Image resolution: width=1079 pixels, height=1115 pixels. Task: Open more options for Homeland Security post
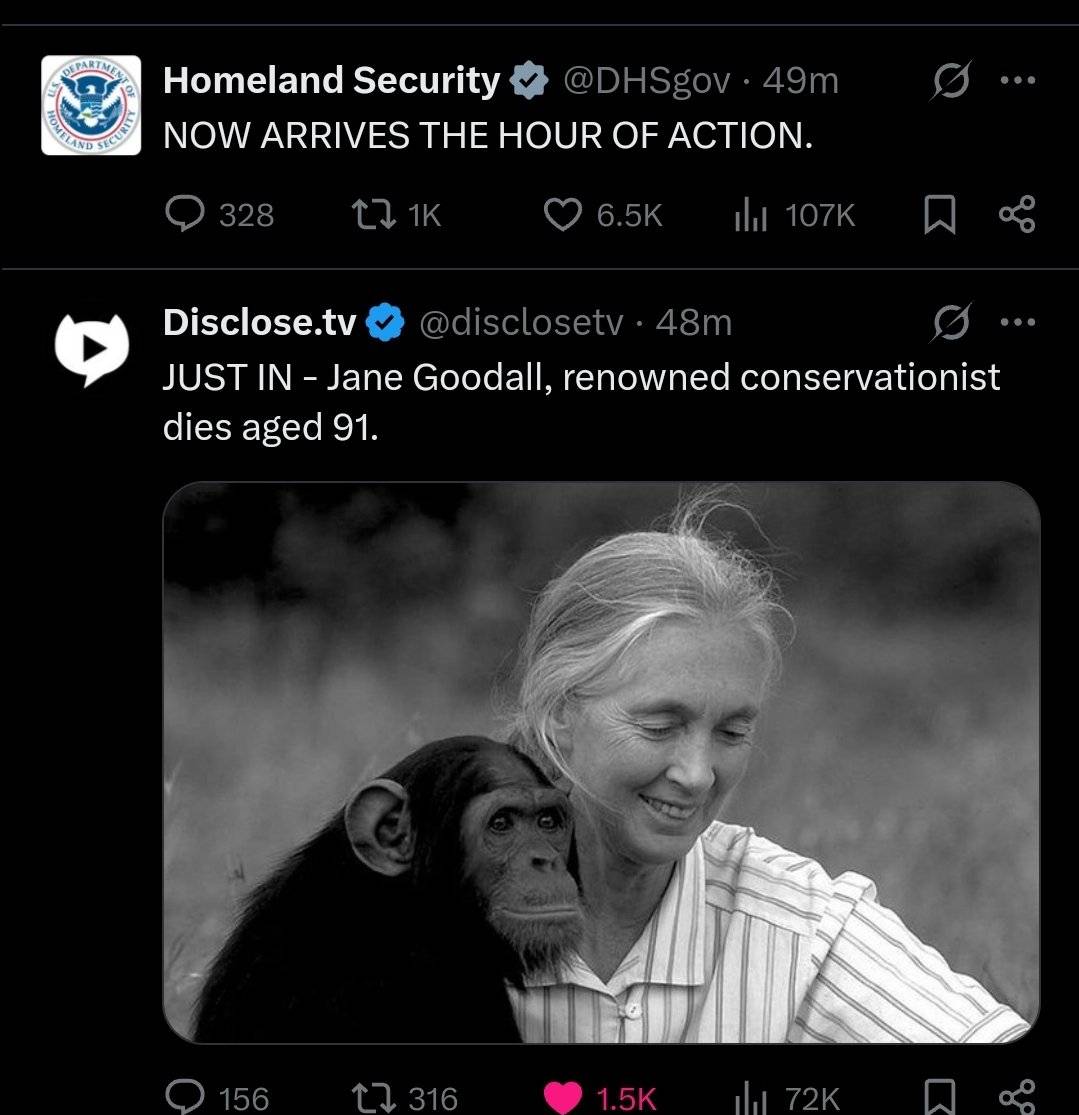[x=1018, y=81]
